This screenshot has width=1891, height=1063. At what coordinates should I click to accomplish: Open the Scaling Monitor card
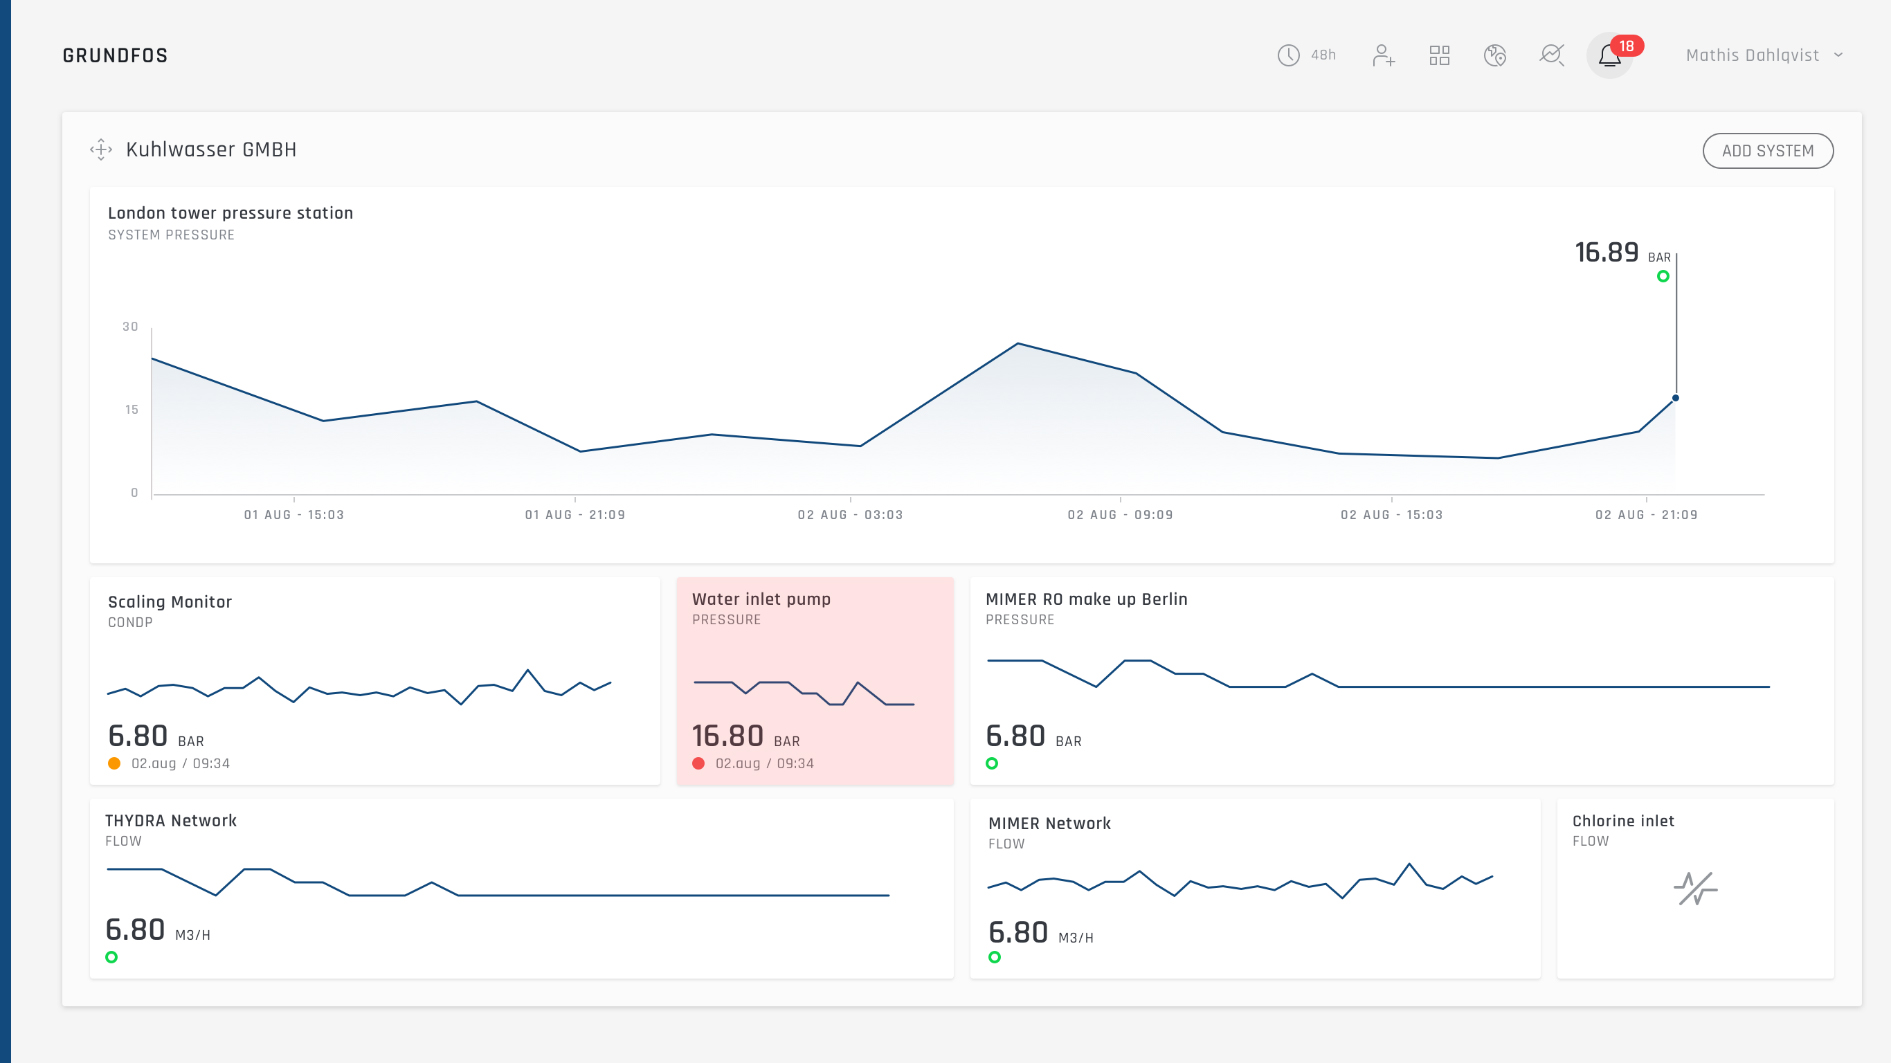tap(374, 680)
